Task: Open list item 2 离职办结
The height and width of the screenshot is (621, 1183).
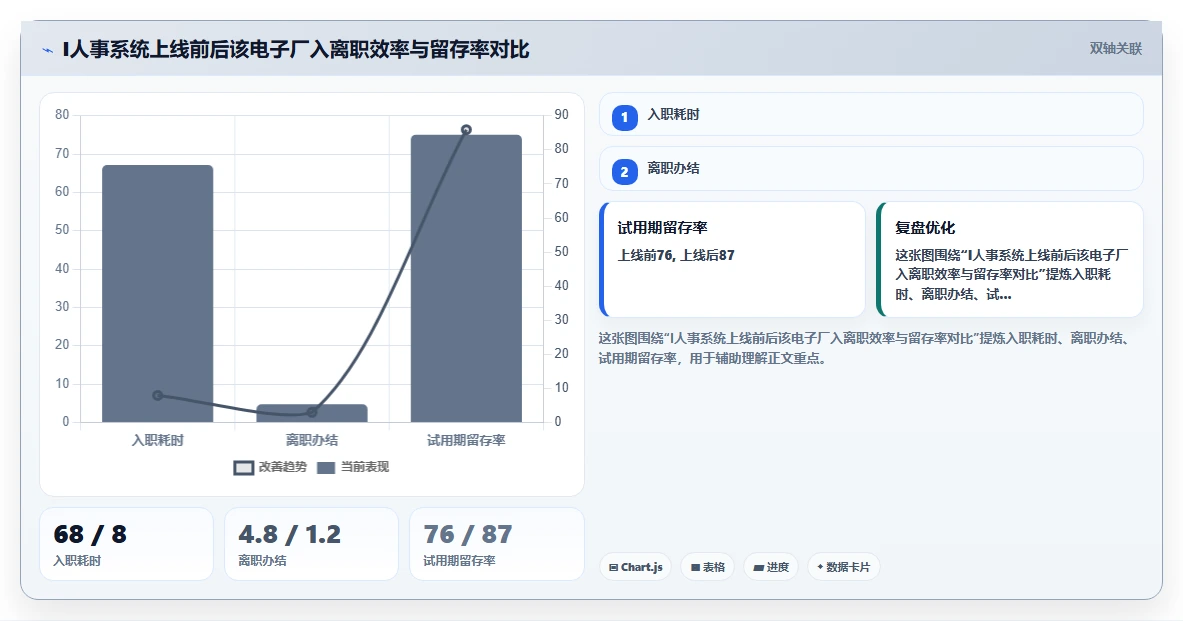Action: tap(871, 169)
